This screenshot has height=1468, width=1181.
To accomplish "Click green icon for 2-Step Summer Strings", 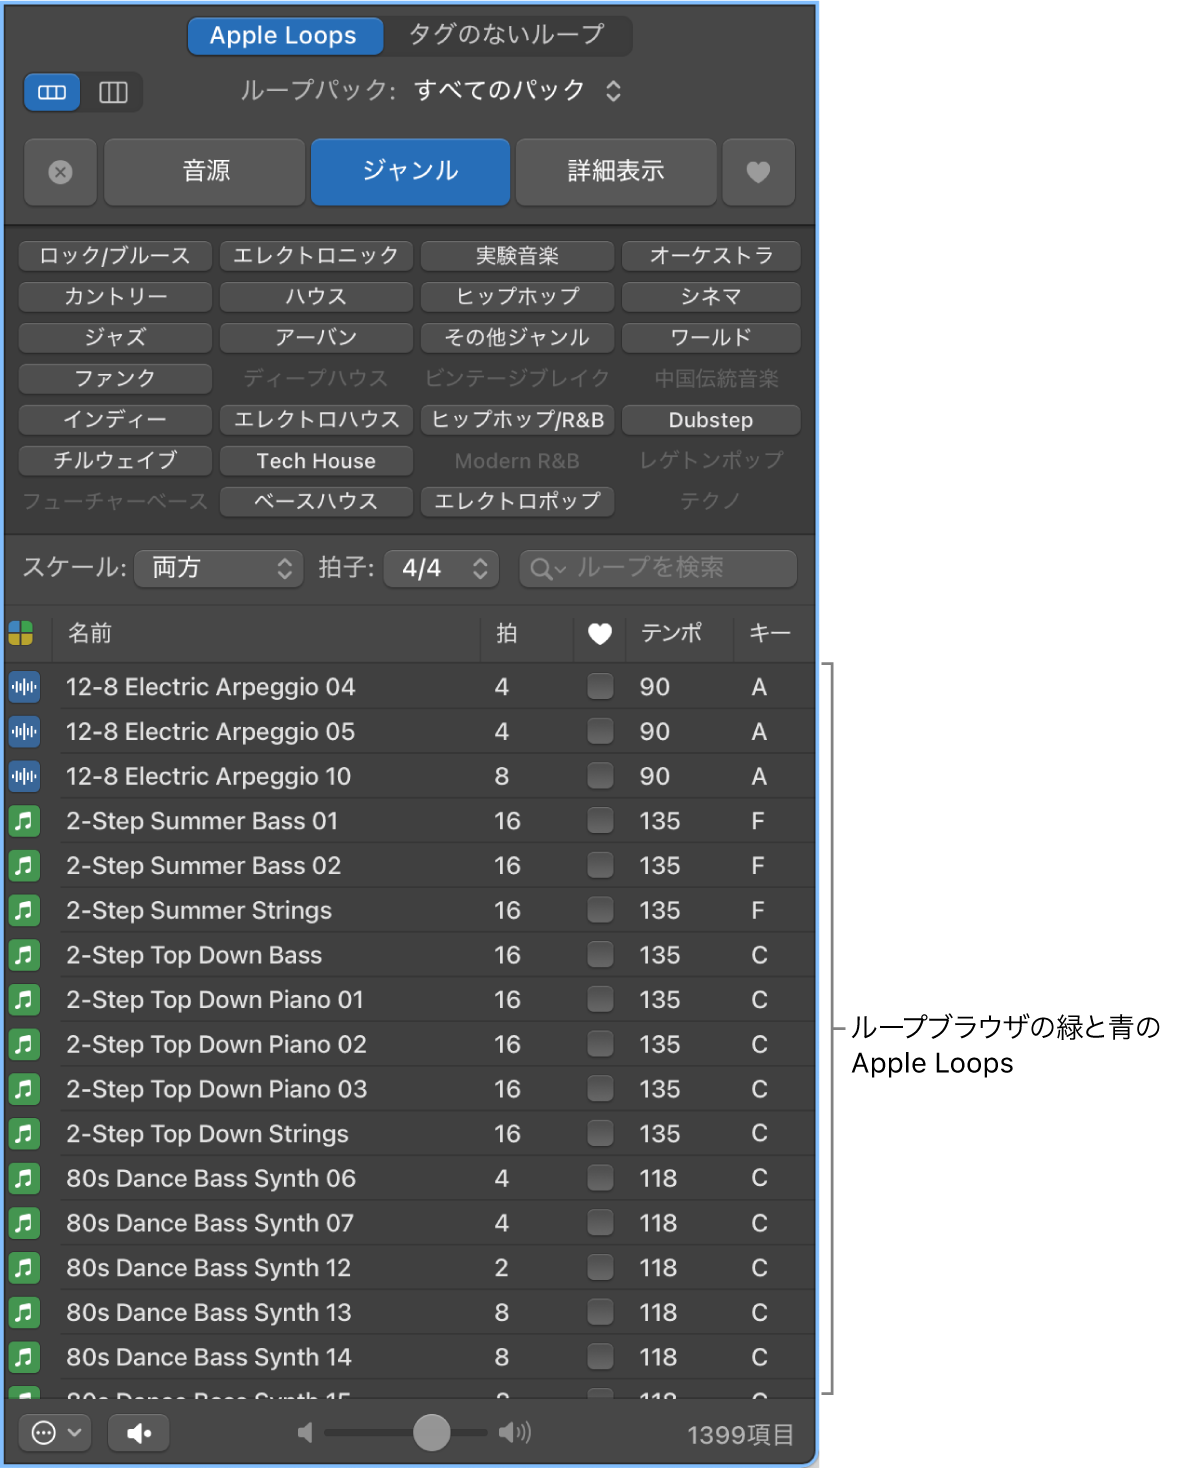I will 24,910.
